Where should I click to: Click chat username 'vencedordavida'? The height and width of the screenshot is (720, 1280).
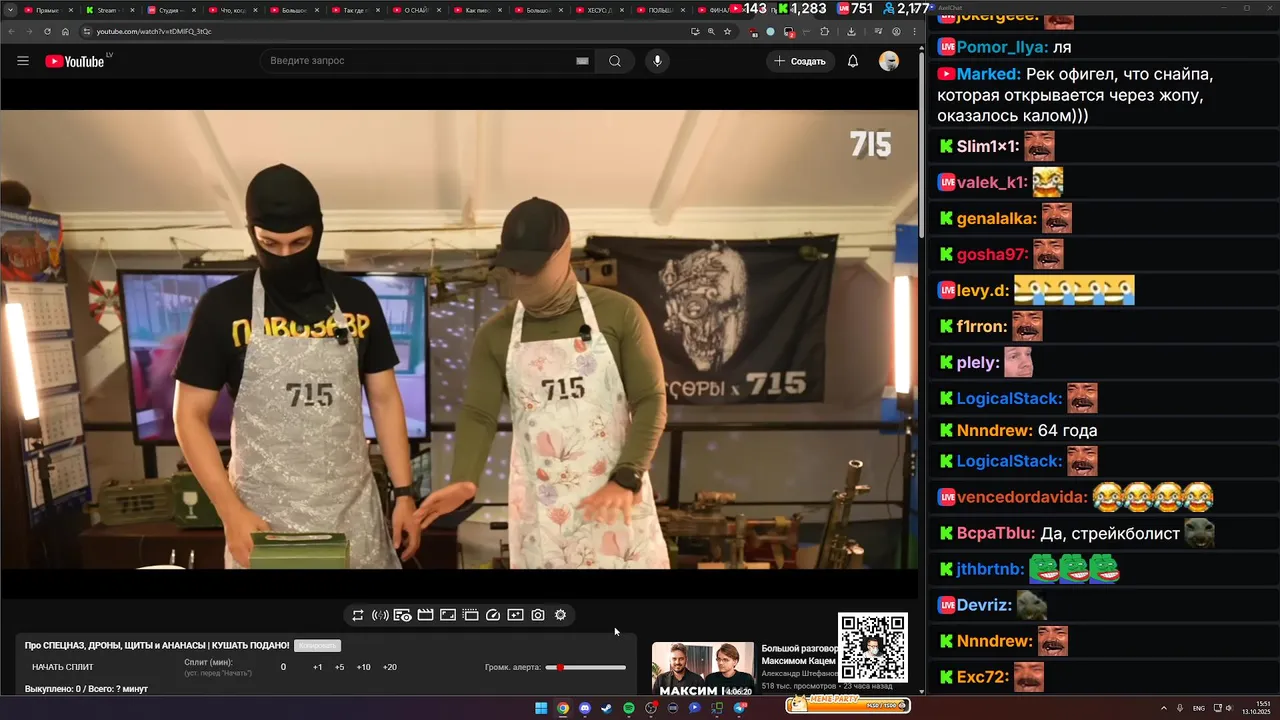pyautogui.click(x=1022, y=498)
